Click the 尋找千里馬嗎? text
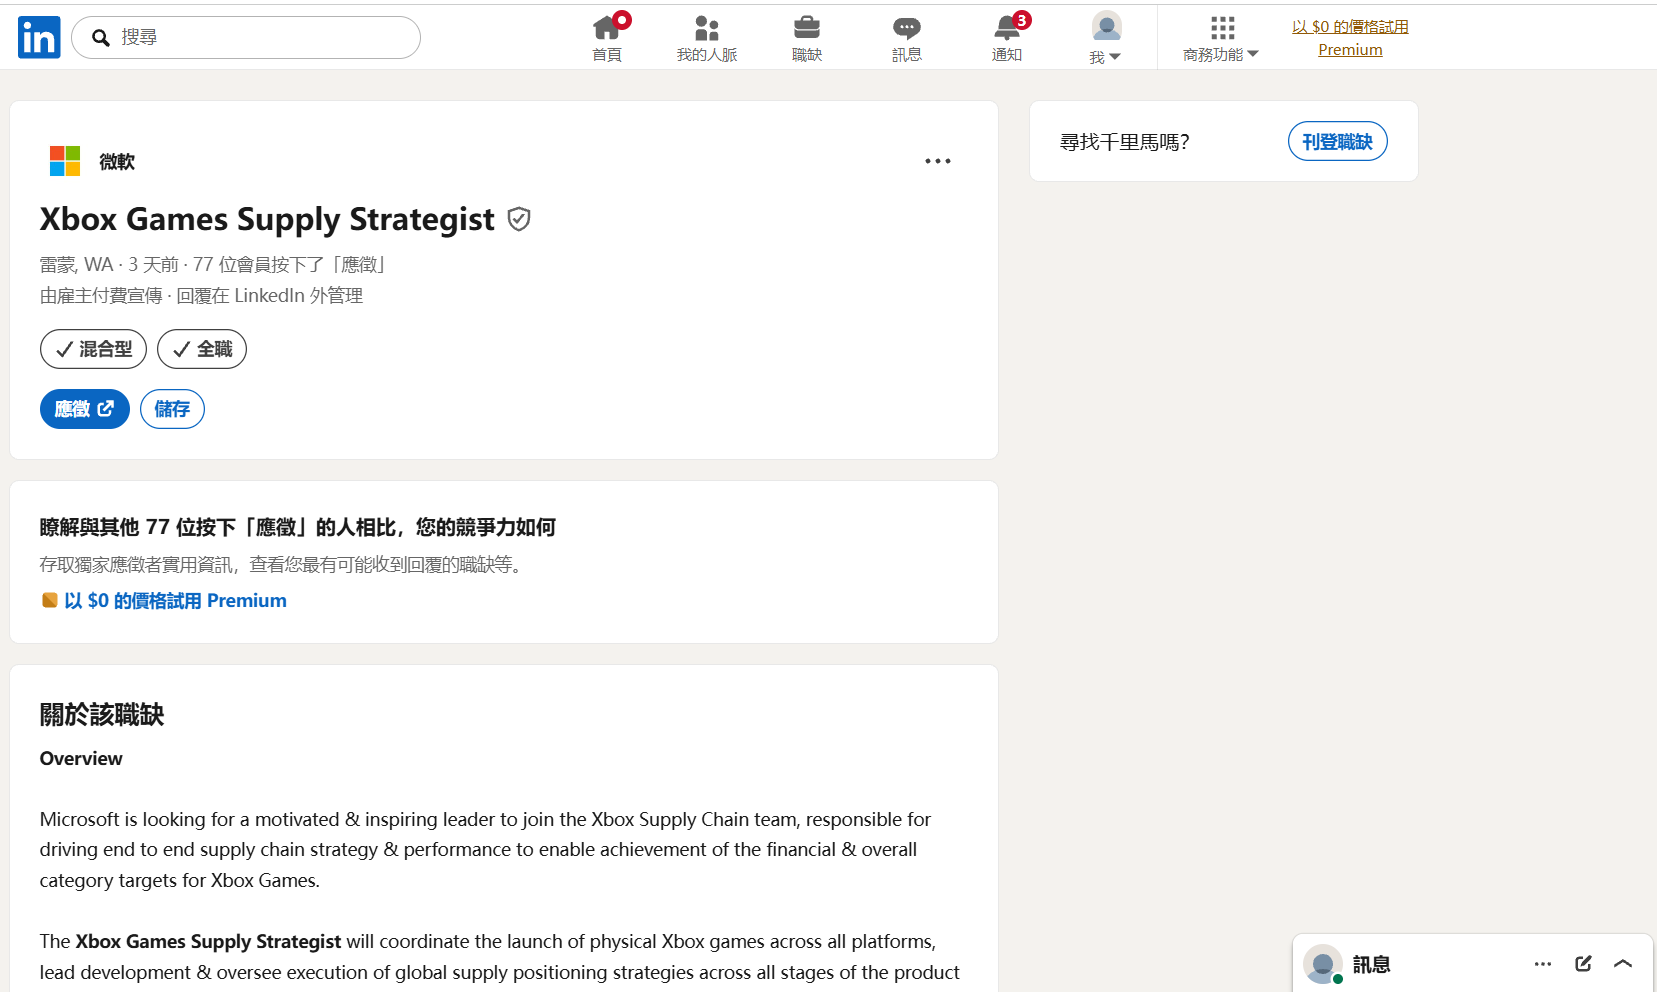 tap(1125, 142)
